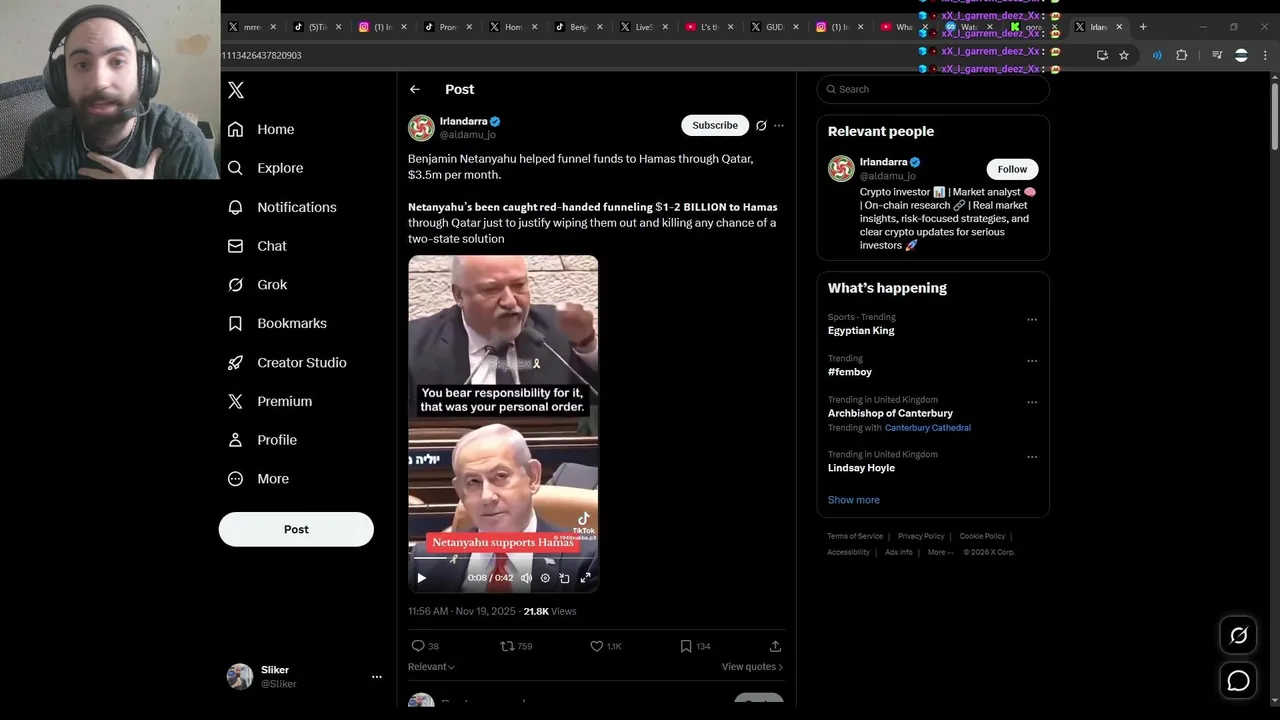1280x720 pixels.
Task: Open the Sliker account options ellipsis
Action: [377, 677]
